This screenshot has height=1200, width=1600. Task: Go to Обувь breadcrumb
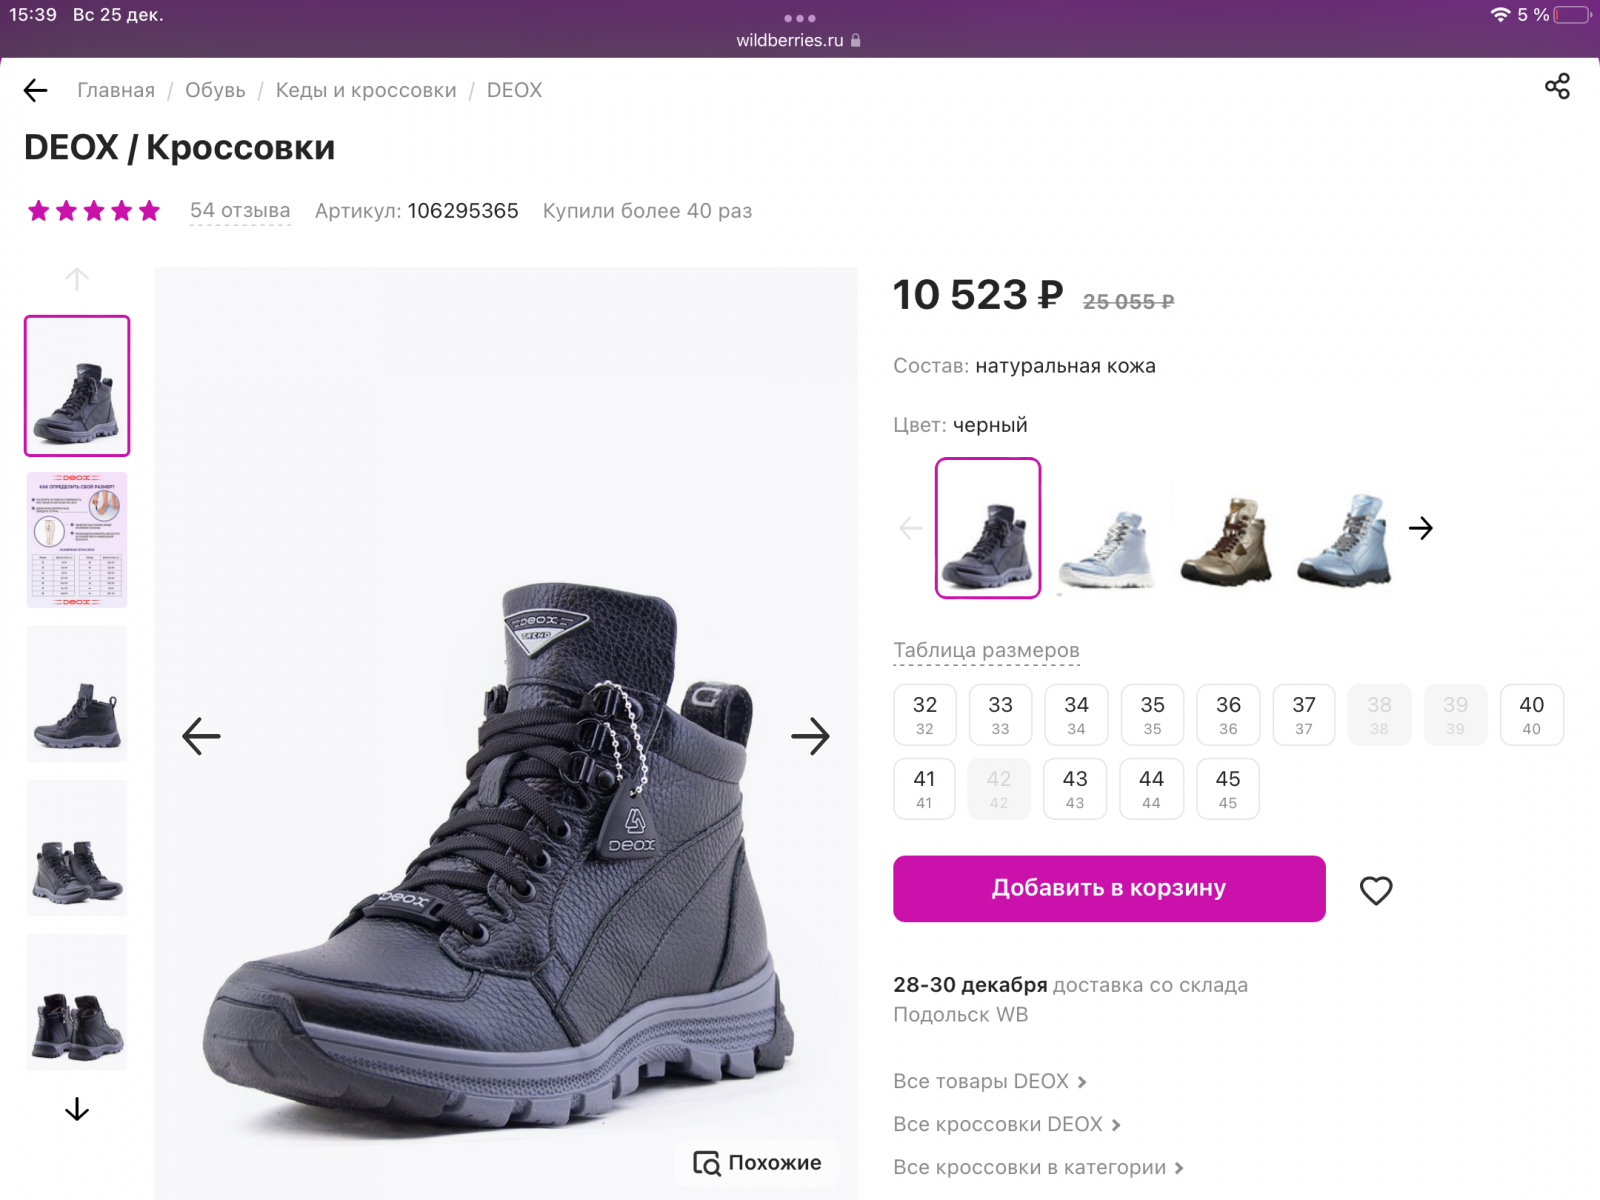pos(215,90)
